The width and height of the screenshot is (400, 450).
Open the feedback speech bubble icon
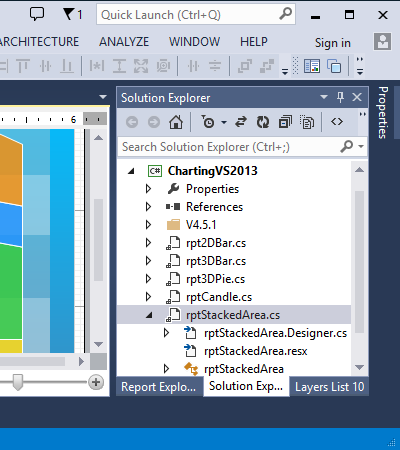[x=37, y=14]
